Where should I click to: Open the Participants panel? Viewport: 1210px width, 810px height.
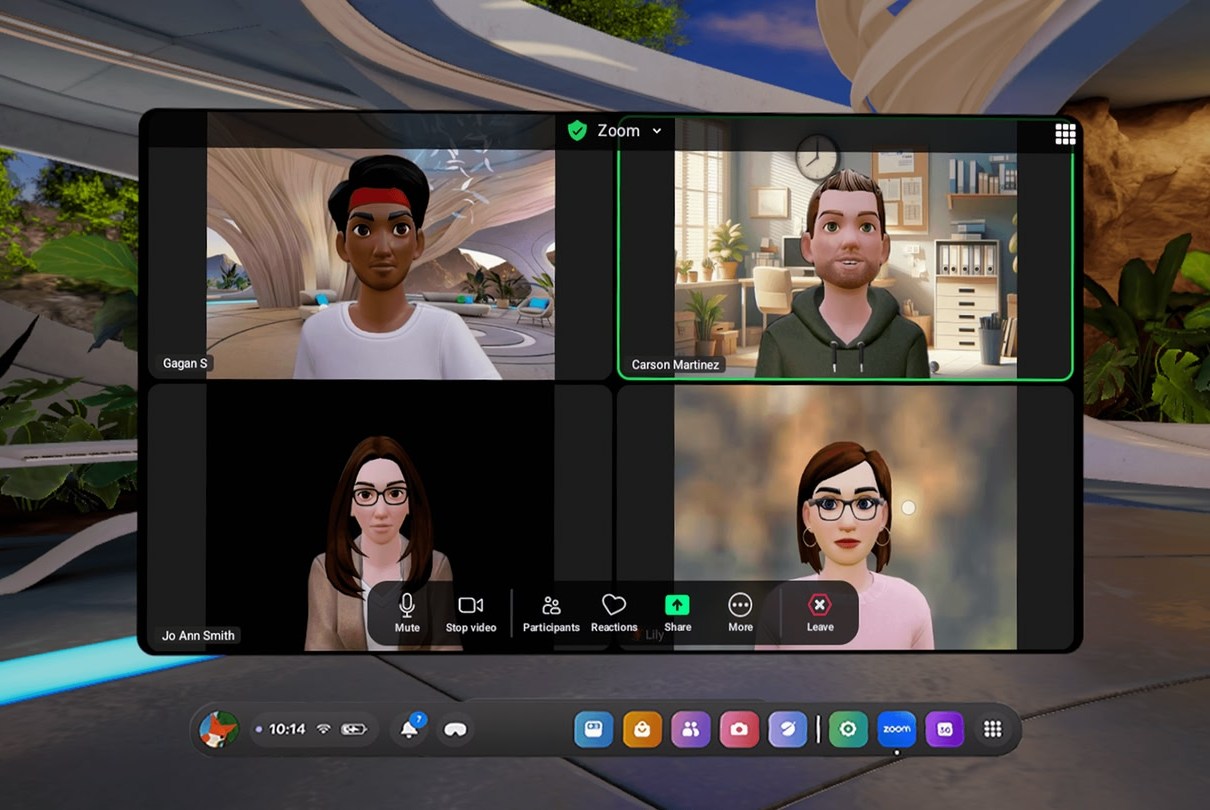point(551,611)
